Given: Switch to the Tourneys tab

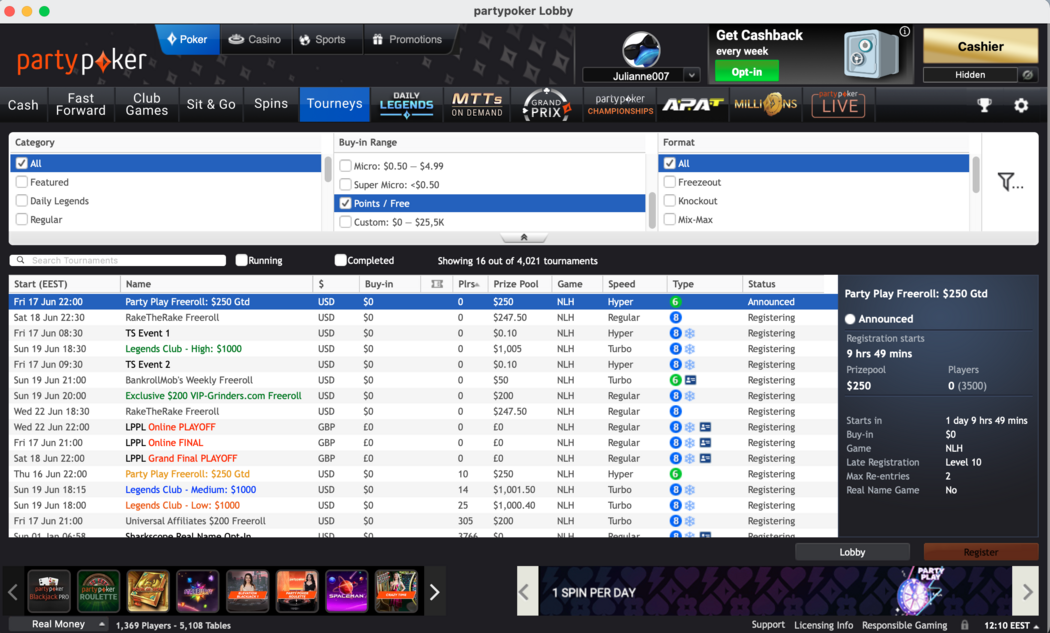Looking at the screenshot, I should click(x=334, y=104).
